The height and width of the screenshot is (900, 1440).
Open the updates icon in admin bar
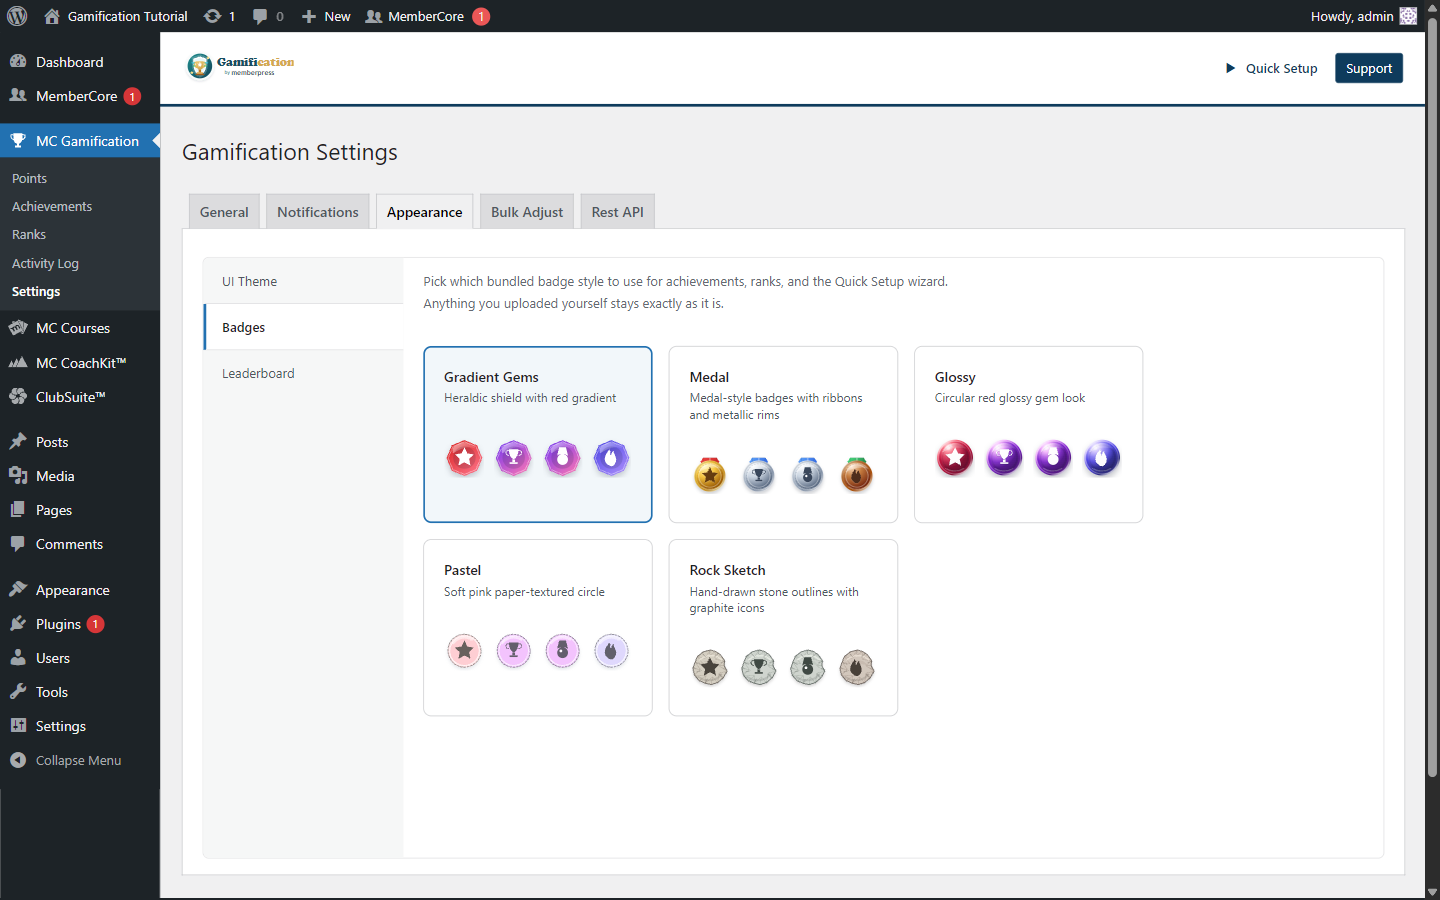pos(212,16)
